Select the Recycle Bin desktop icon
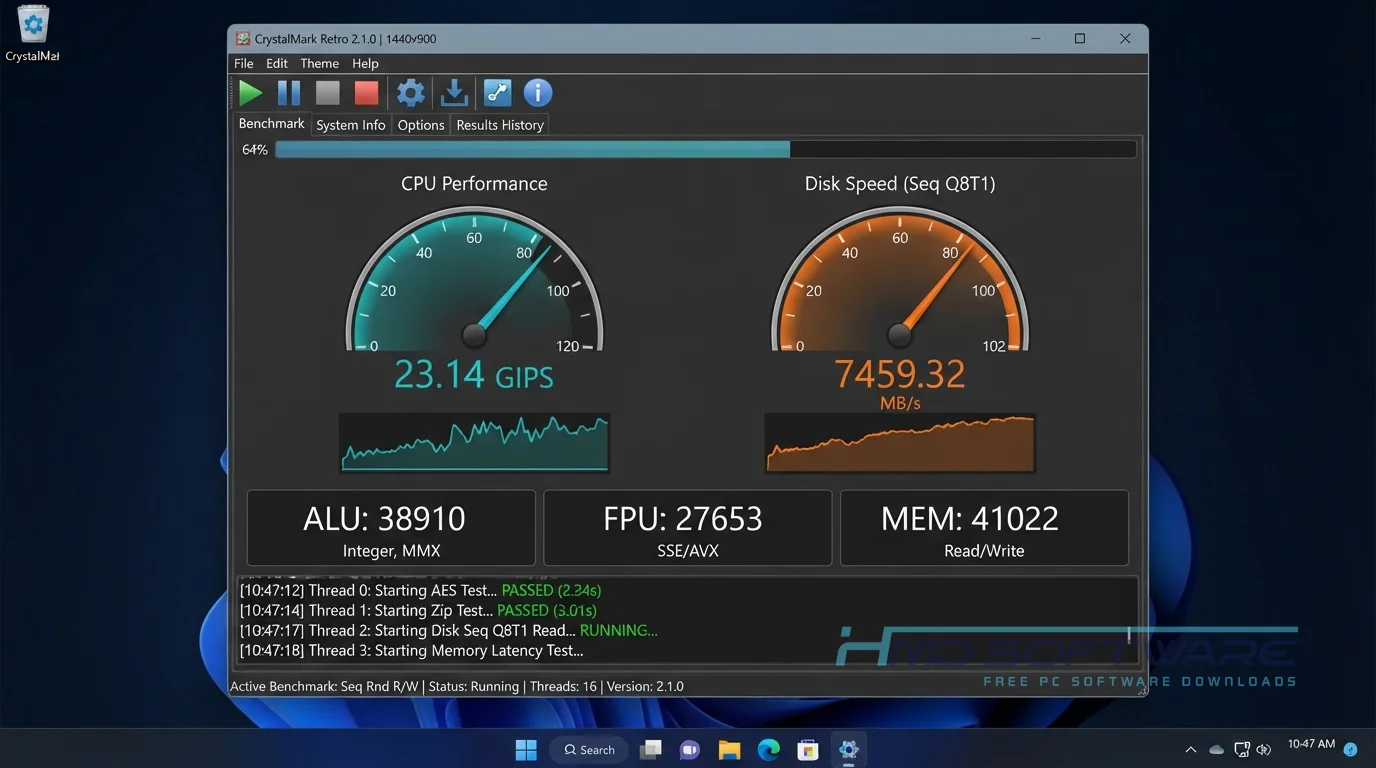 [x=33, y=33]
